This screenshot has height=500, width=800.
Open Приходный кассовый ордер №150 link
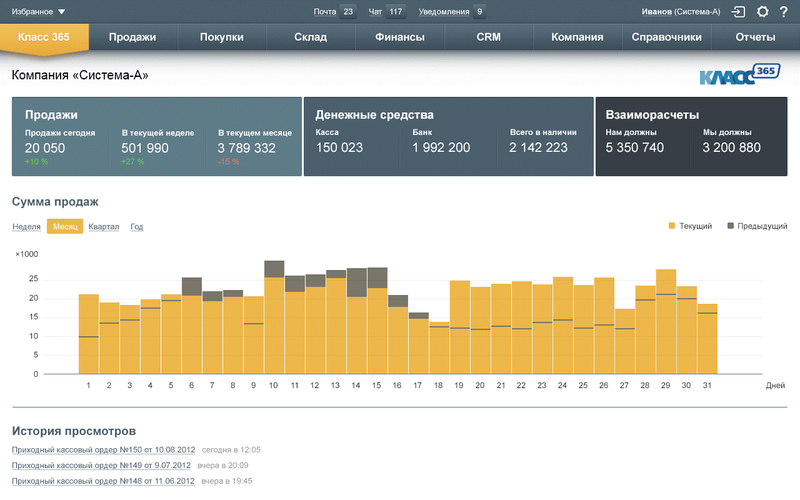(x=103, y=450)
